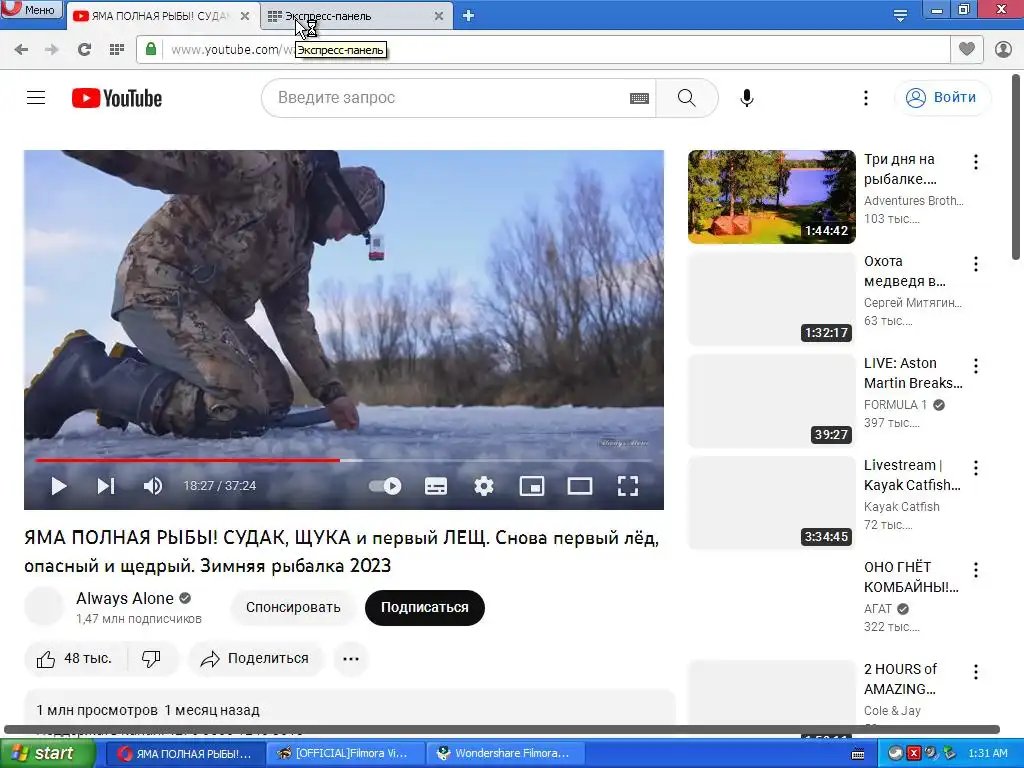Open the Always Alone channel avatar
The width and height of the screenshot is (1024, 768).
coord(44,607)
